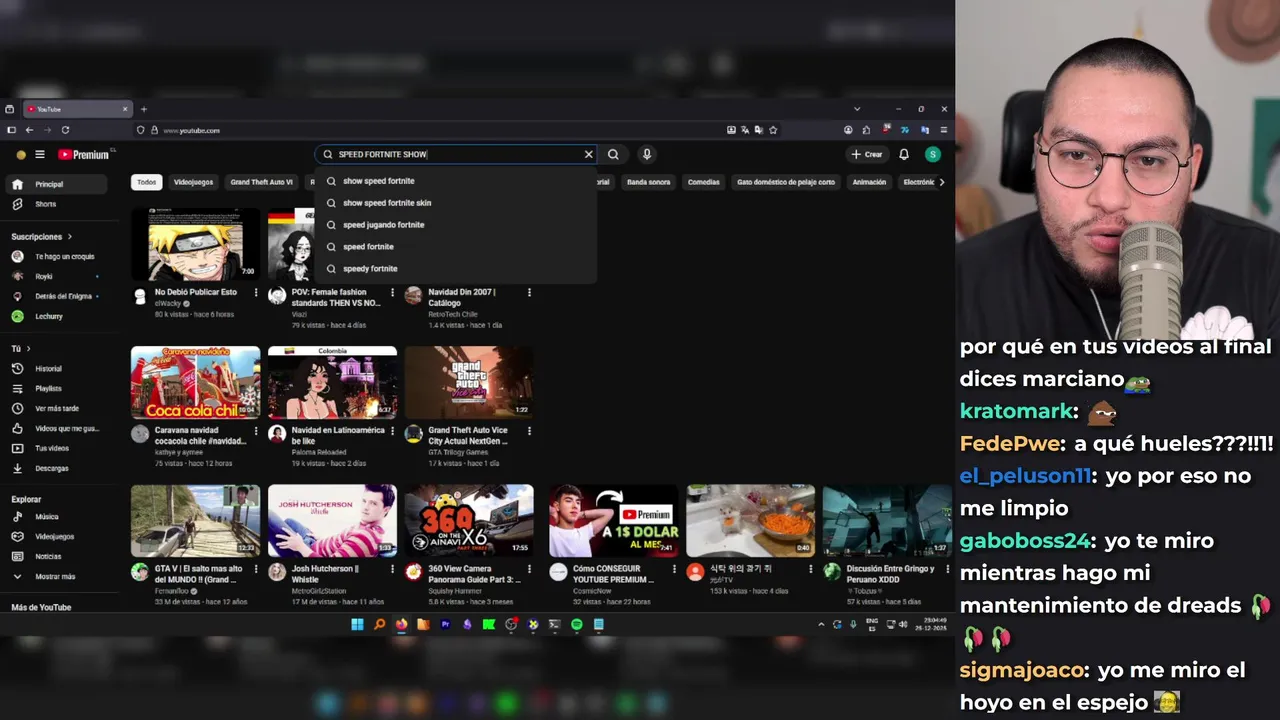The width and height of the screenshot is (1280, 720).
Task: Open the YouTube hamburger guide menu
Action: [40, 154]
